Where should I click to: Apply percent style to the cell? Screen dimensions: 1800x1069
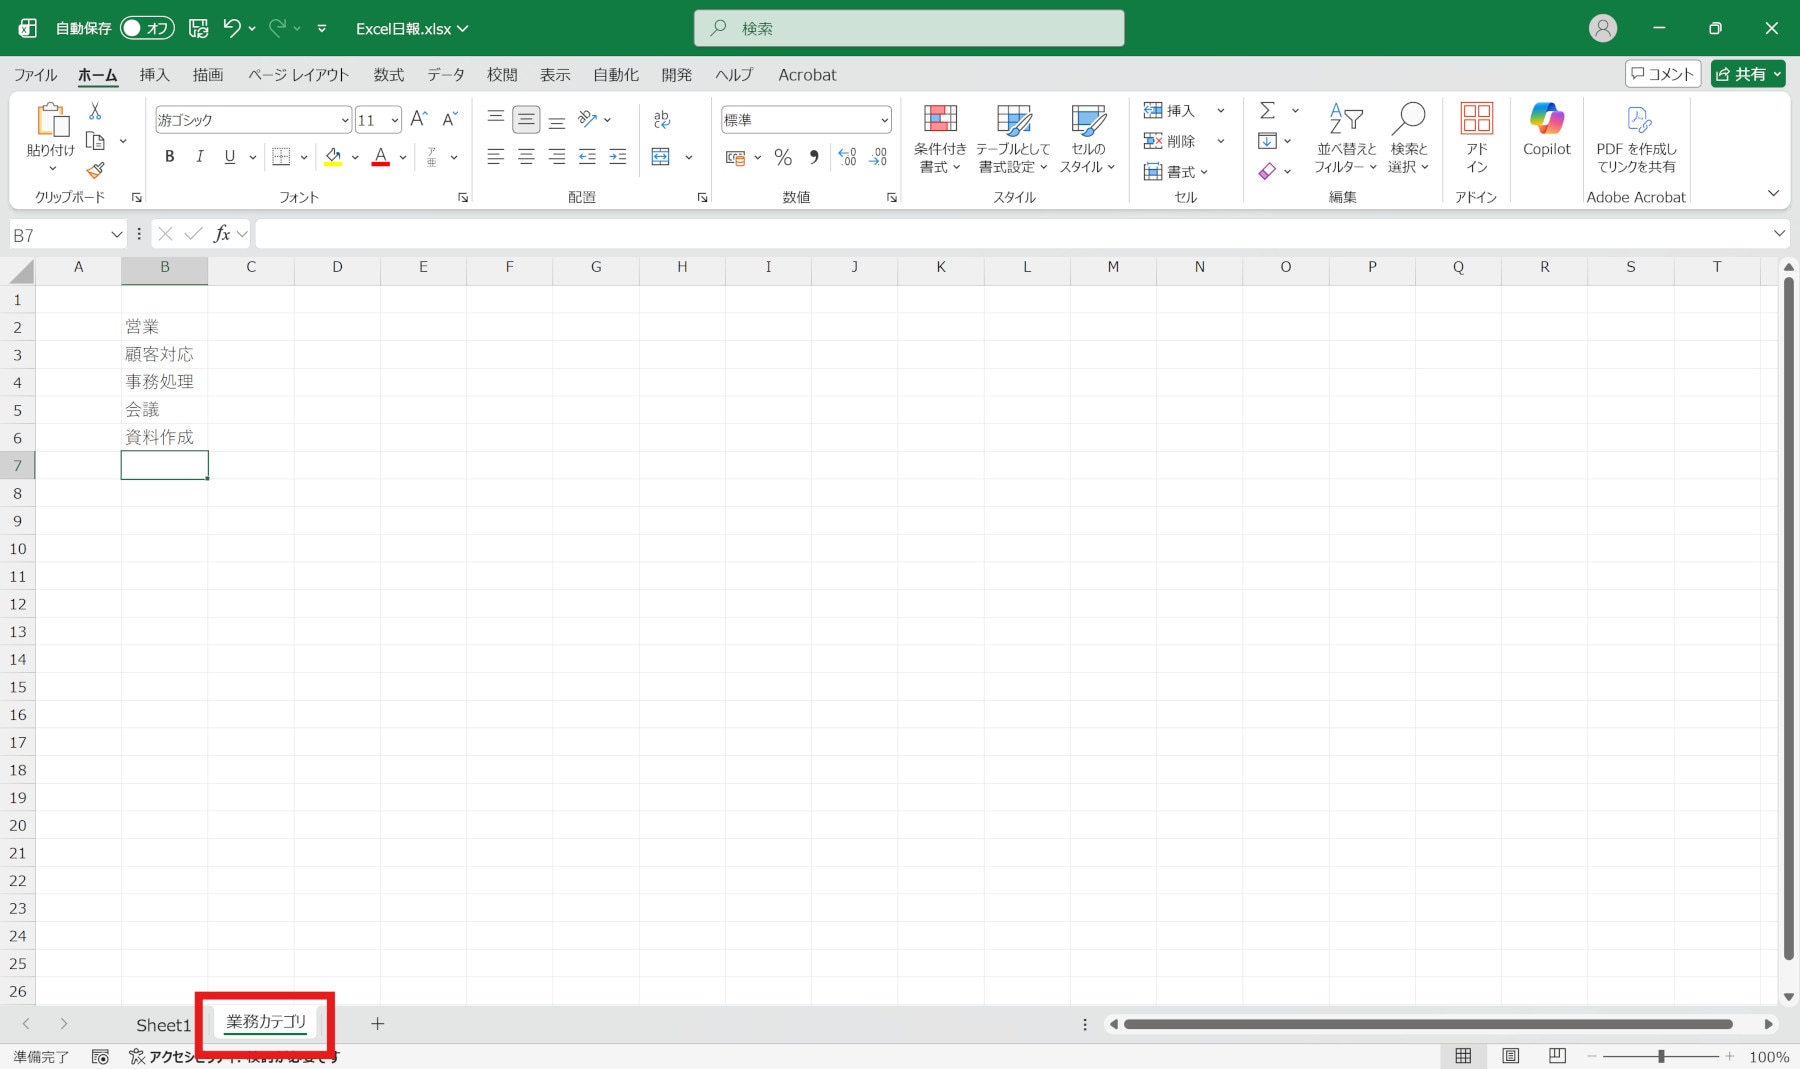tap(783, 157)
